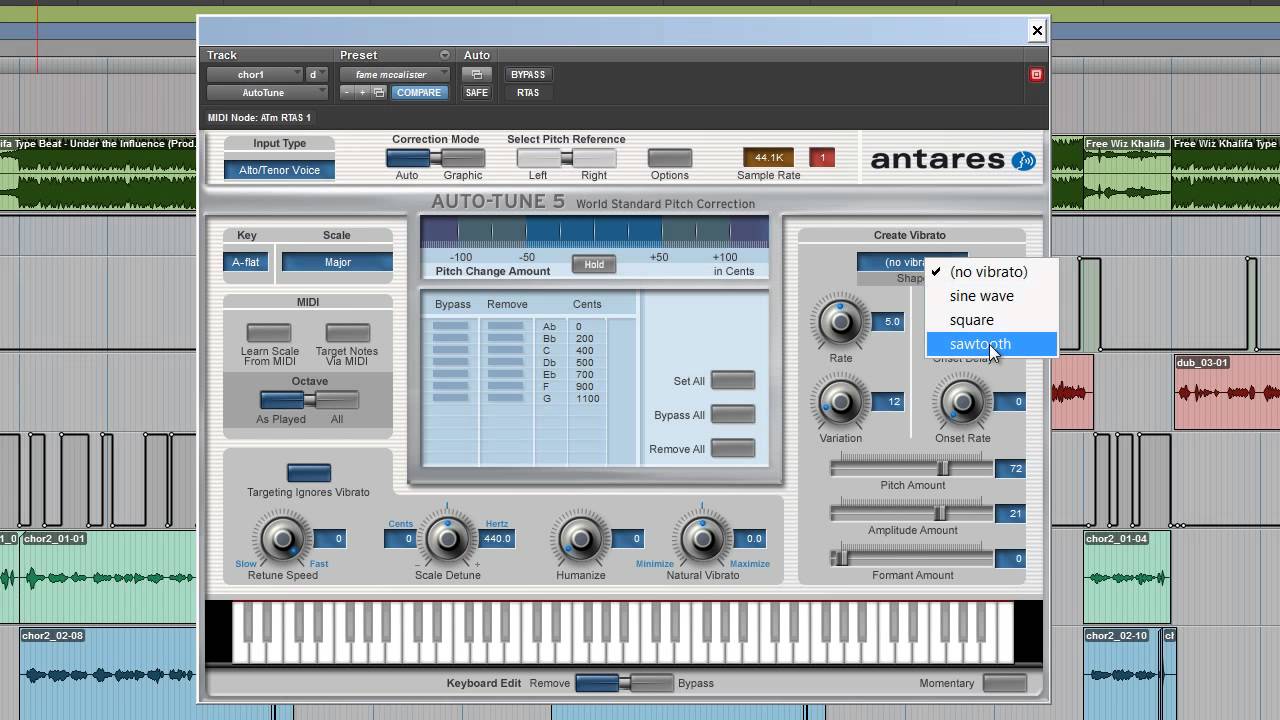Click the Hold button
The height and width of the screenshot is (720, 1280).
click(594, 264)
